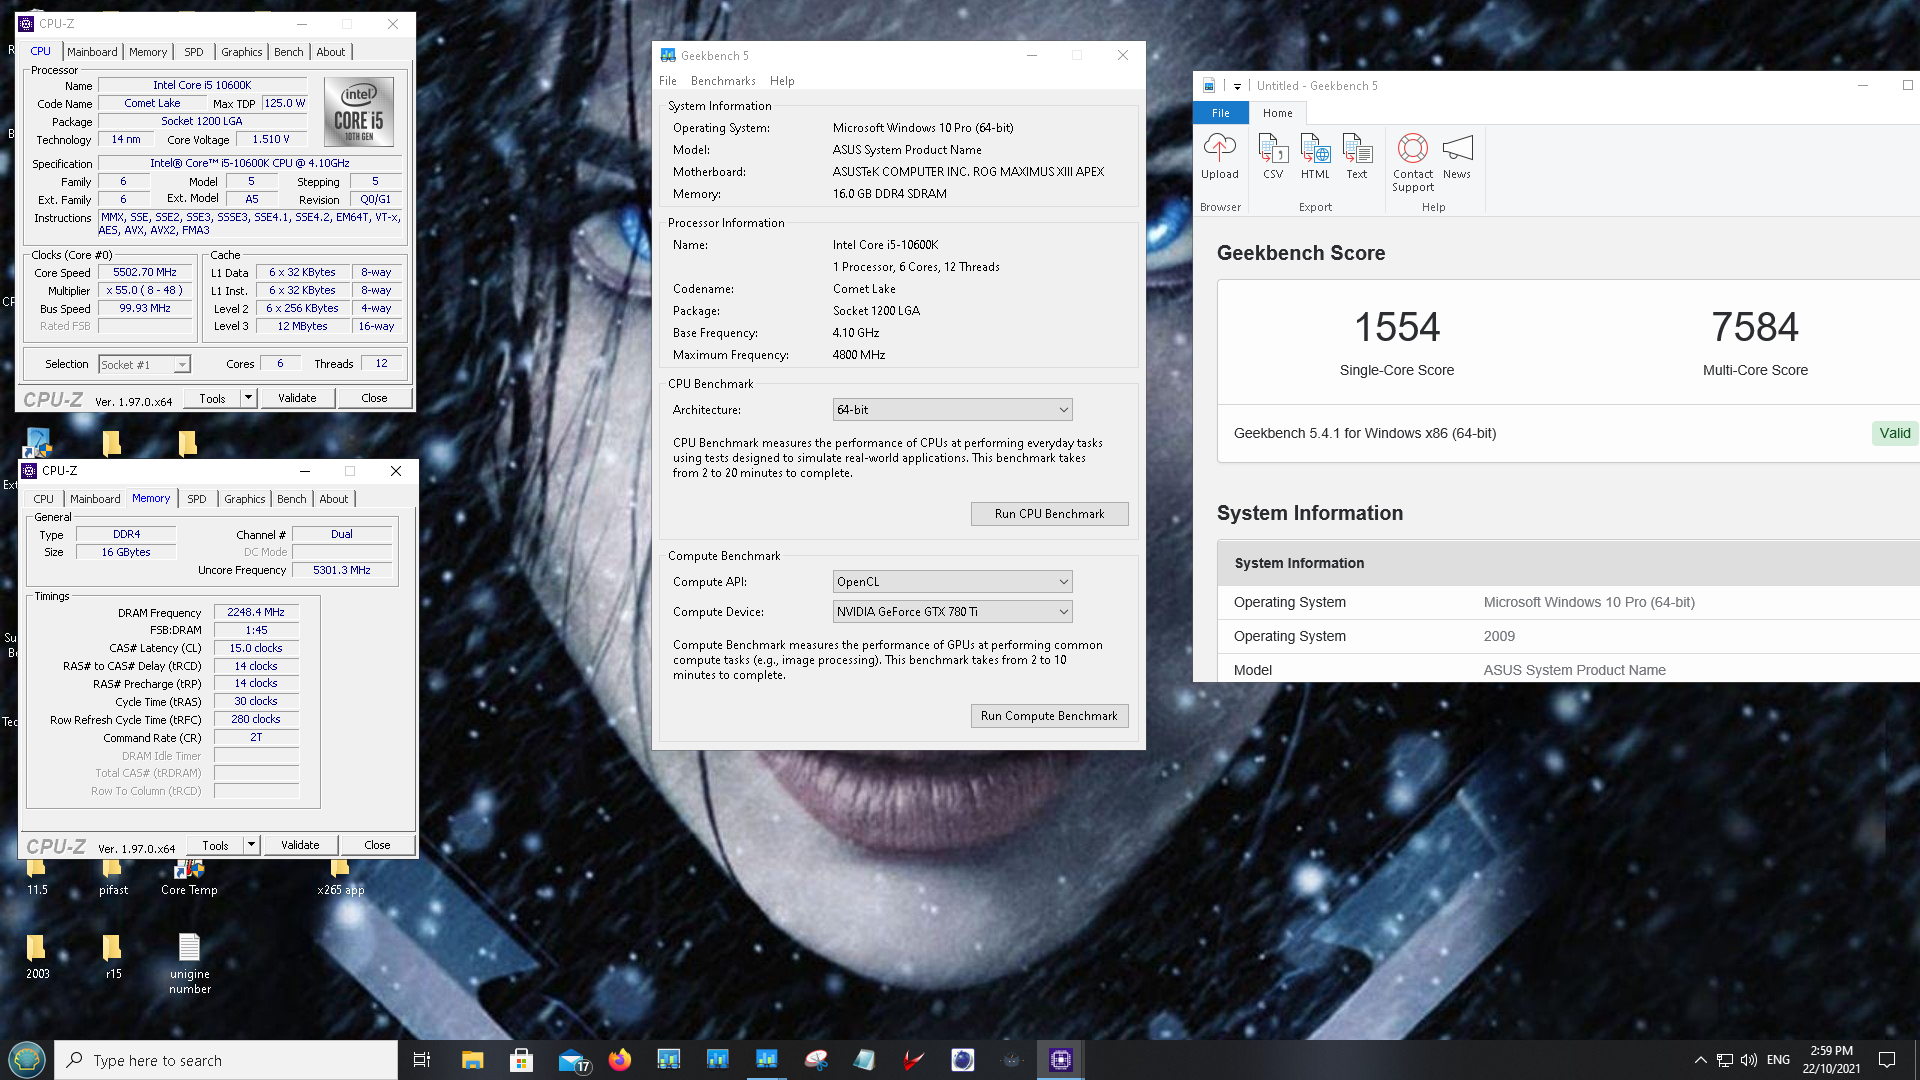Select the 11.5 desktop folder
The image size is (1920, 1080).
click(x=37, y=877)
